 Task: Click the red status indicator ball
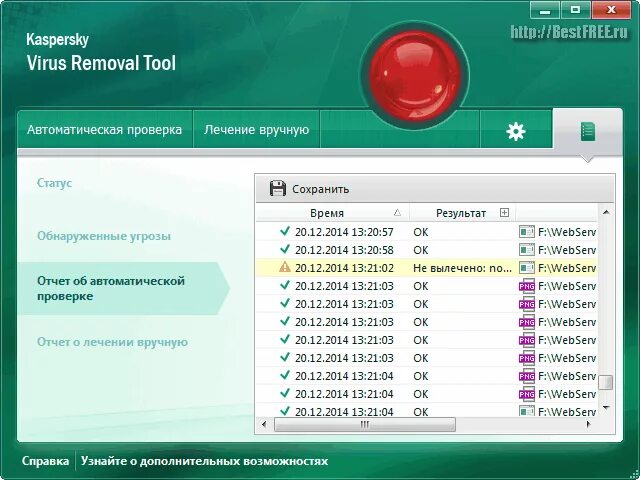coord(415,76)
